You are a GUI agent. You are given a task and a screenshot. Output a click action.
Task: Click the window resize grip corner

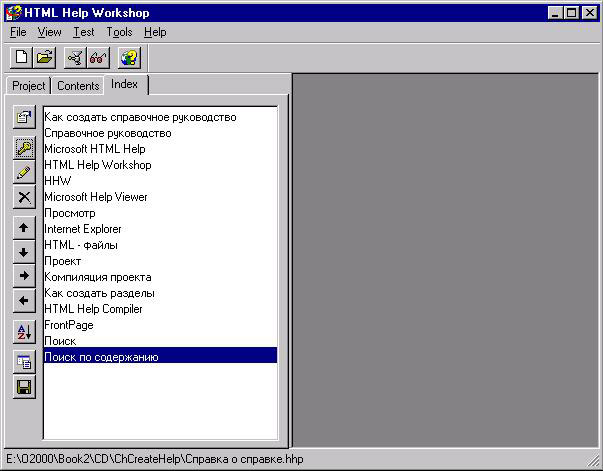[x=592, y=461]
